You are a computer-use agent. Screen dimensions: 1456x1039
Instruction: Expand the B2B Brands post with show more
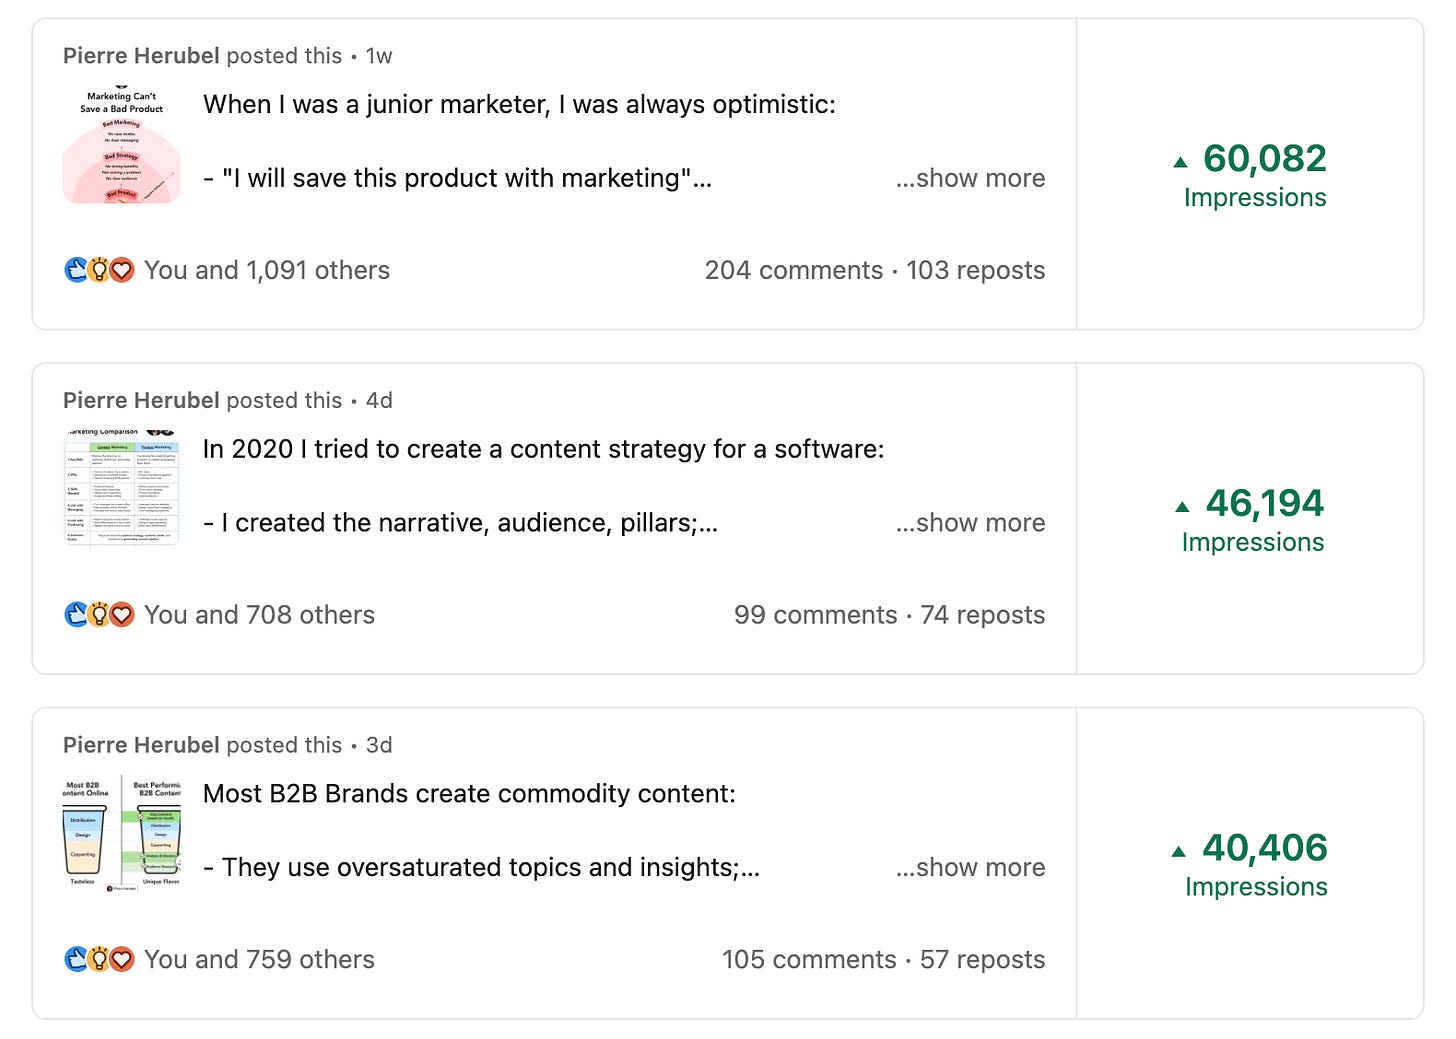[970, 867]
